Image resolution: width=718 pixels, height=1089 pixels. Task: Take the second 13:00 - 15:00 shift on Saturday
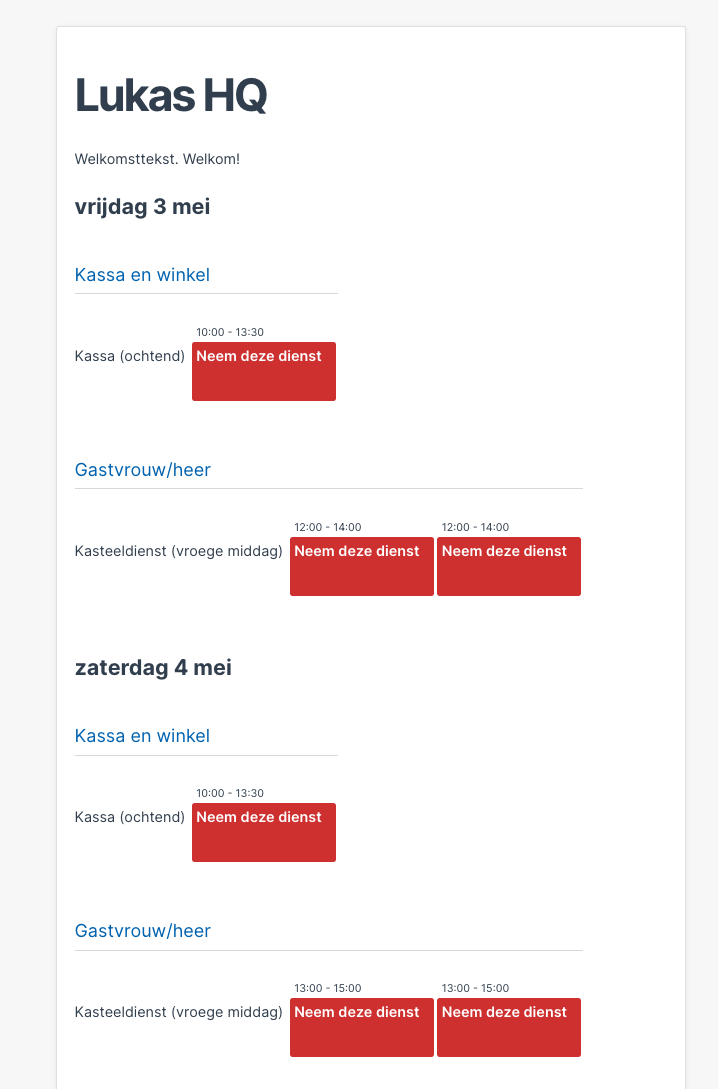coord(508,1027)
